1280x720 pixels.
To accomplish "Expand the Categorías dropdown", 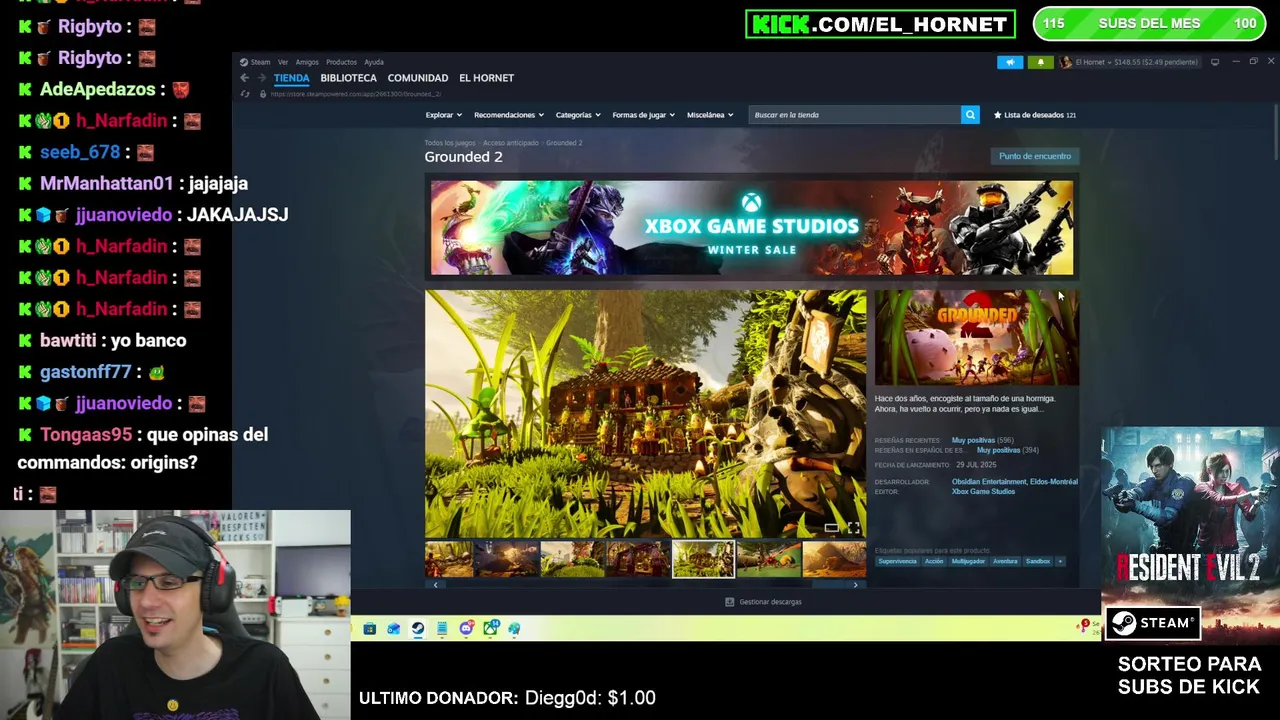I will coord(578,115).
